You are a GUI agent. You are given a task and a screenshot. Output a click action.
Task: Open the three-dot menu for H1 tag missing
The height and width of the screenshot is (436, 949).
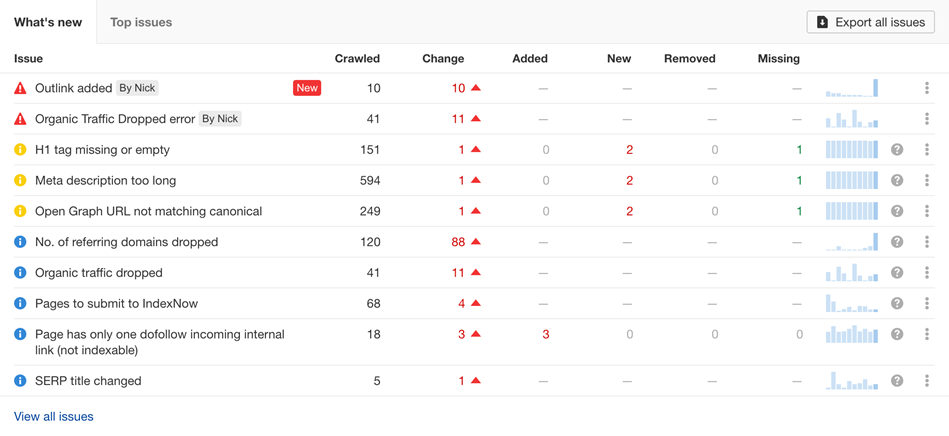(927, 150)
